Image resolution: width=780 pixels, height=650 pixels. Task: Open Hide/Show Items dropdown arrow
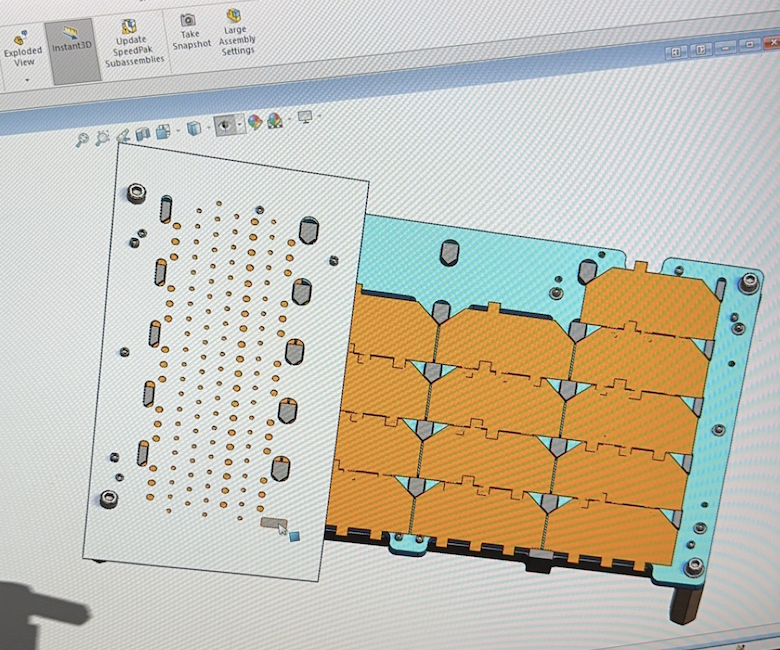click(240, 124)
